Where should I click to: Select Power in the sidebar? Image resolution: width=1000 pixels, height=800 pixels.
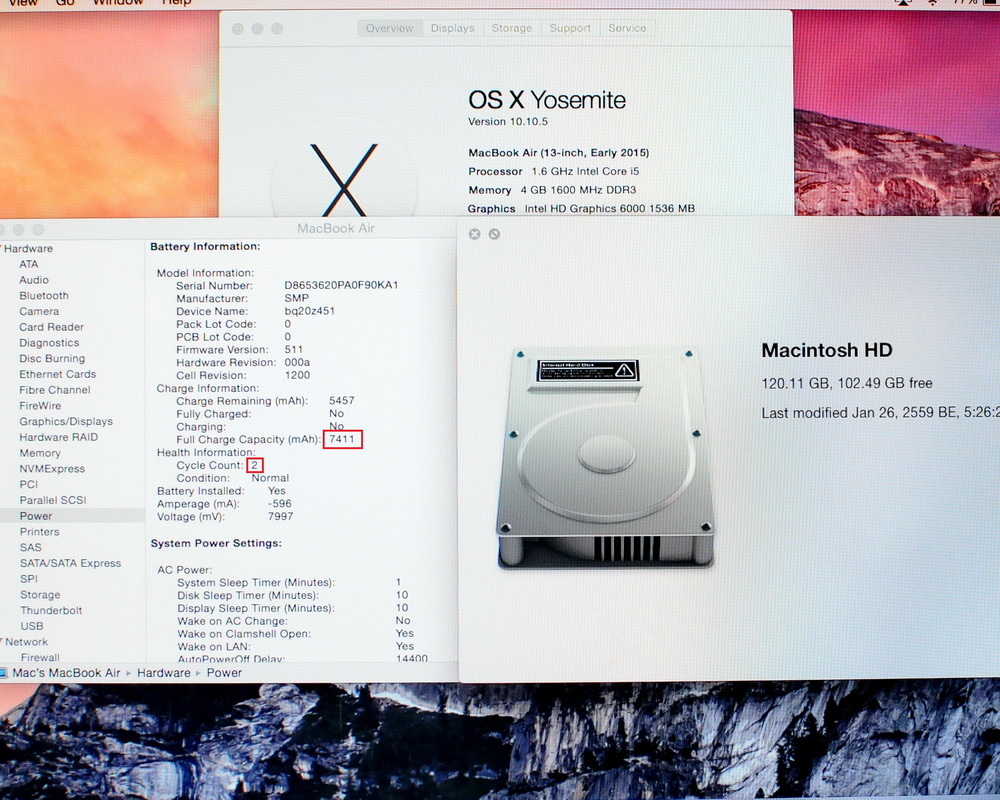tap(36, 516)
